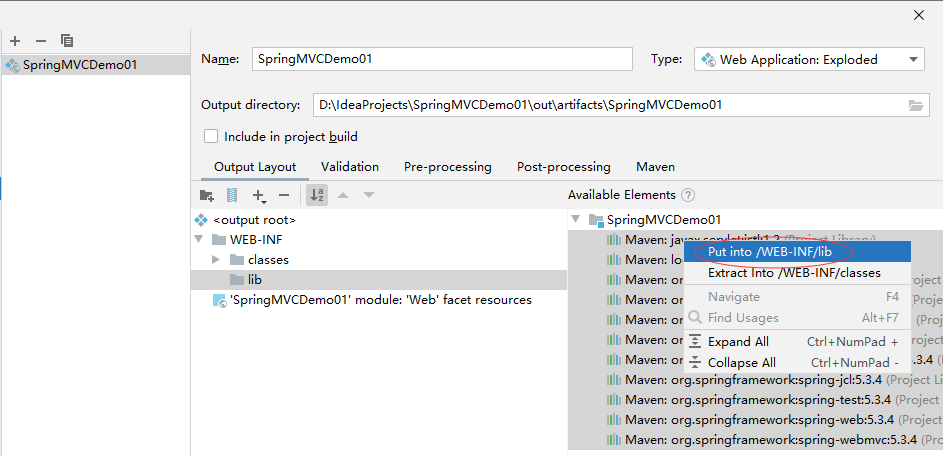Screen dimensions: 943x456
Task: Collapse the SpringMVCDemo01 available elements node
Action: pos(575,220)
